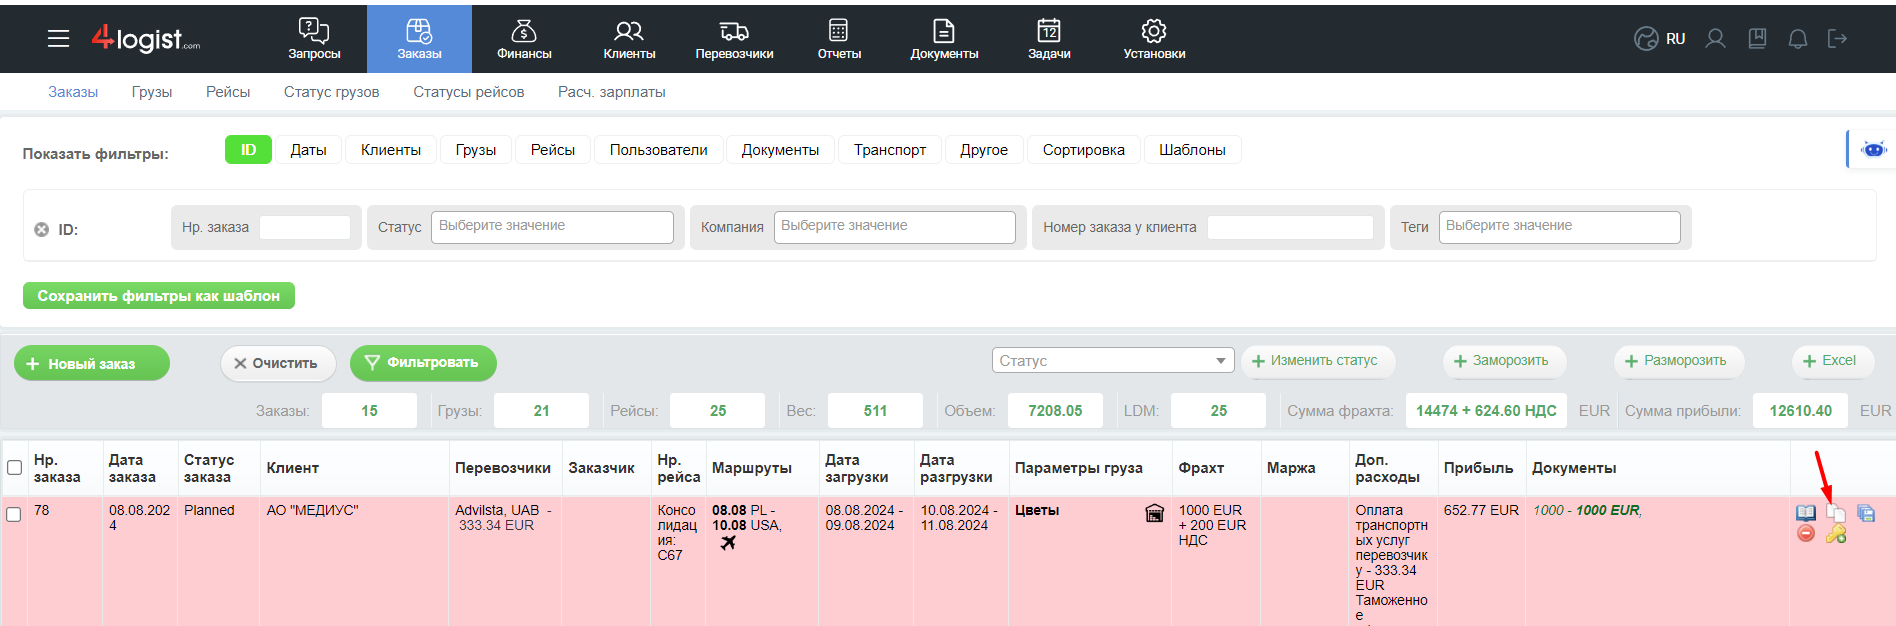This screenshot has height=626, width=1896.
Task: Open the robot assistant icon
Action: (1873, 150)
